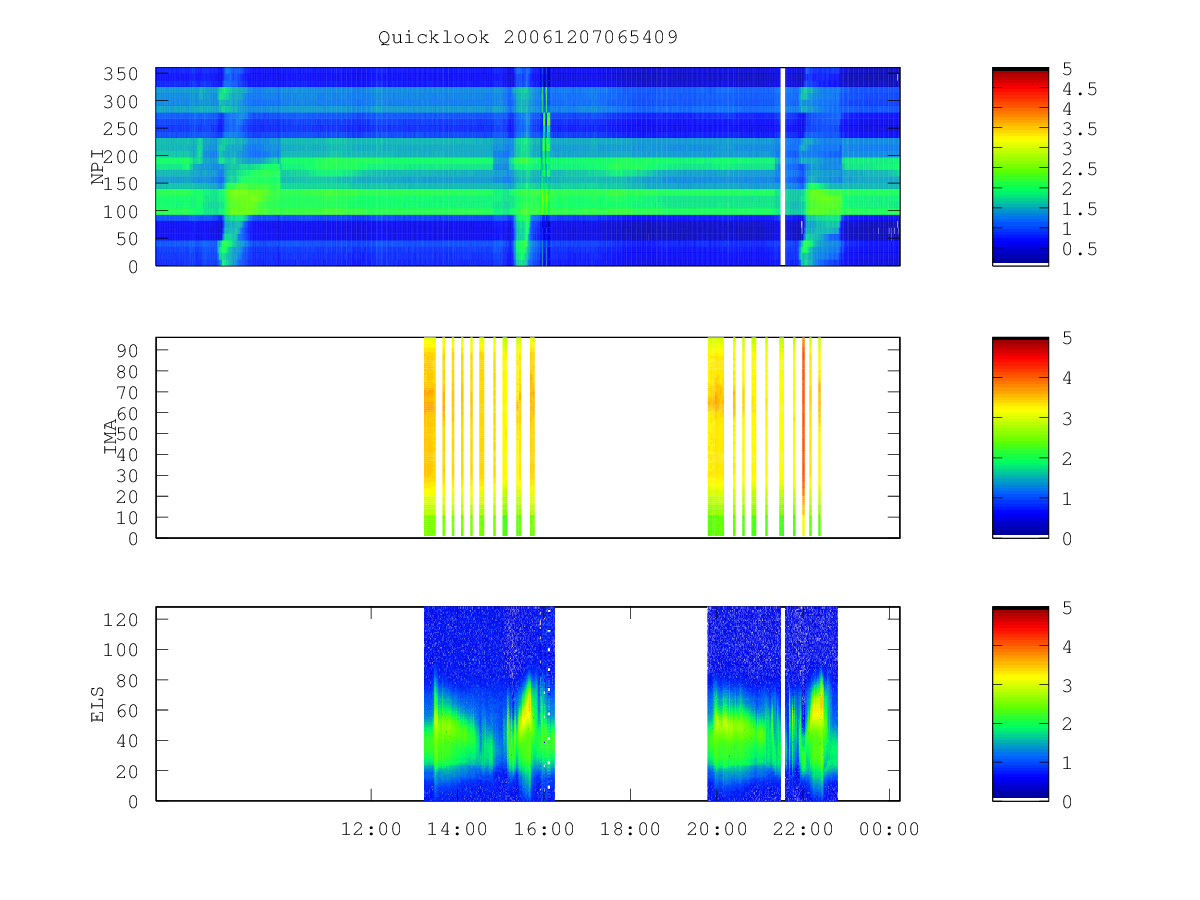
Task: Click the ELS data block between 13:00 and 16:00
Action: click(x=489, y=704)
